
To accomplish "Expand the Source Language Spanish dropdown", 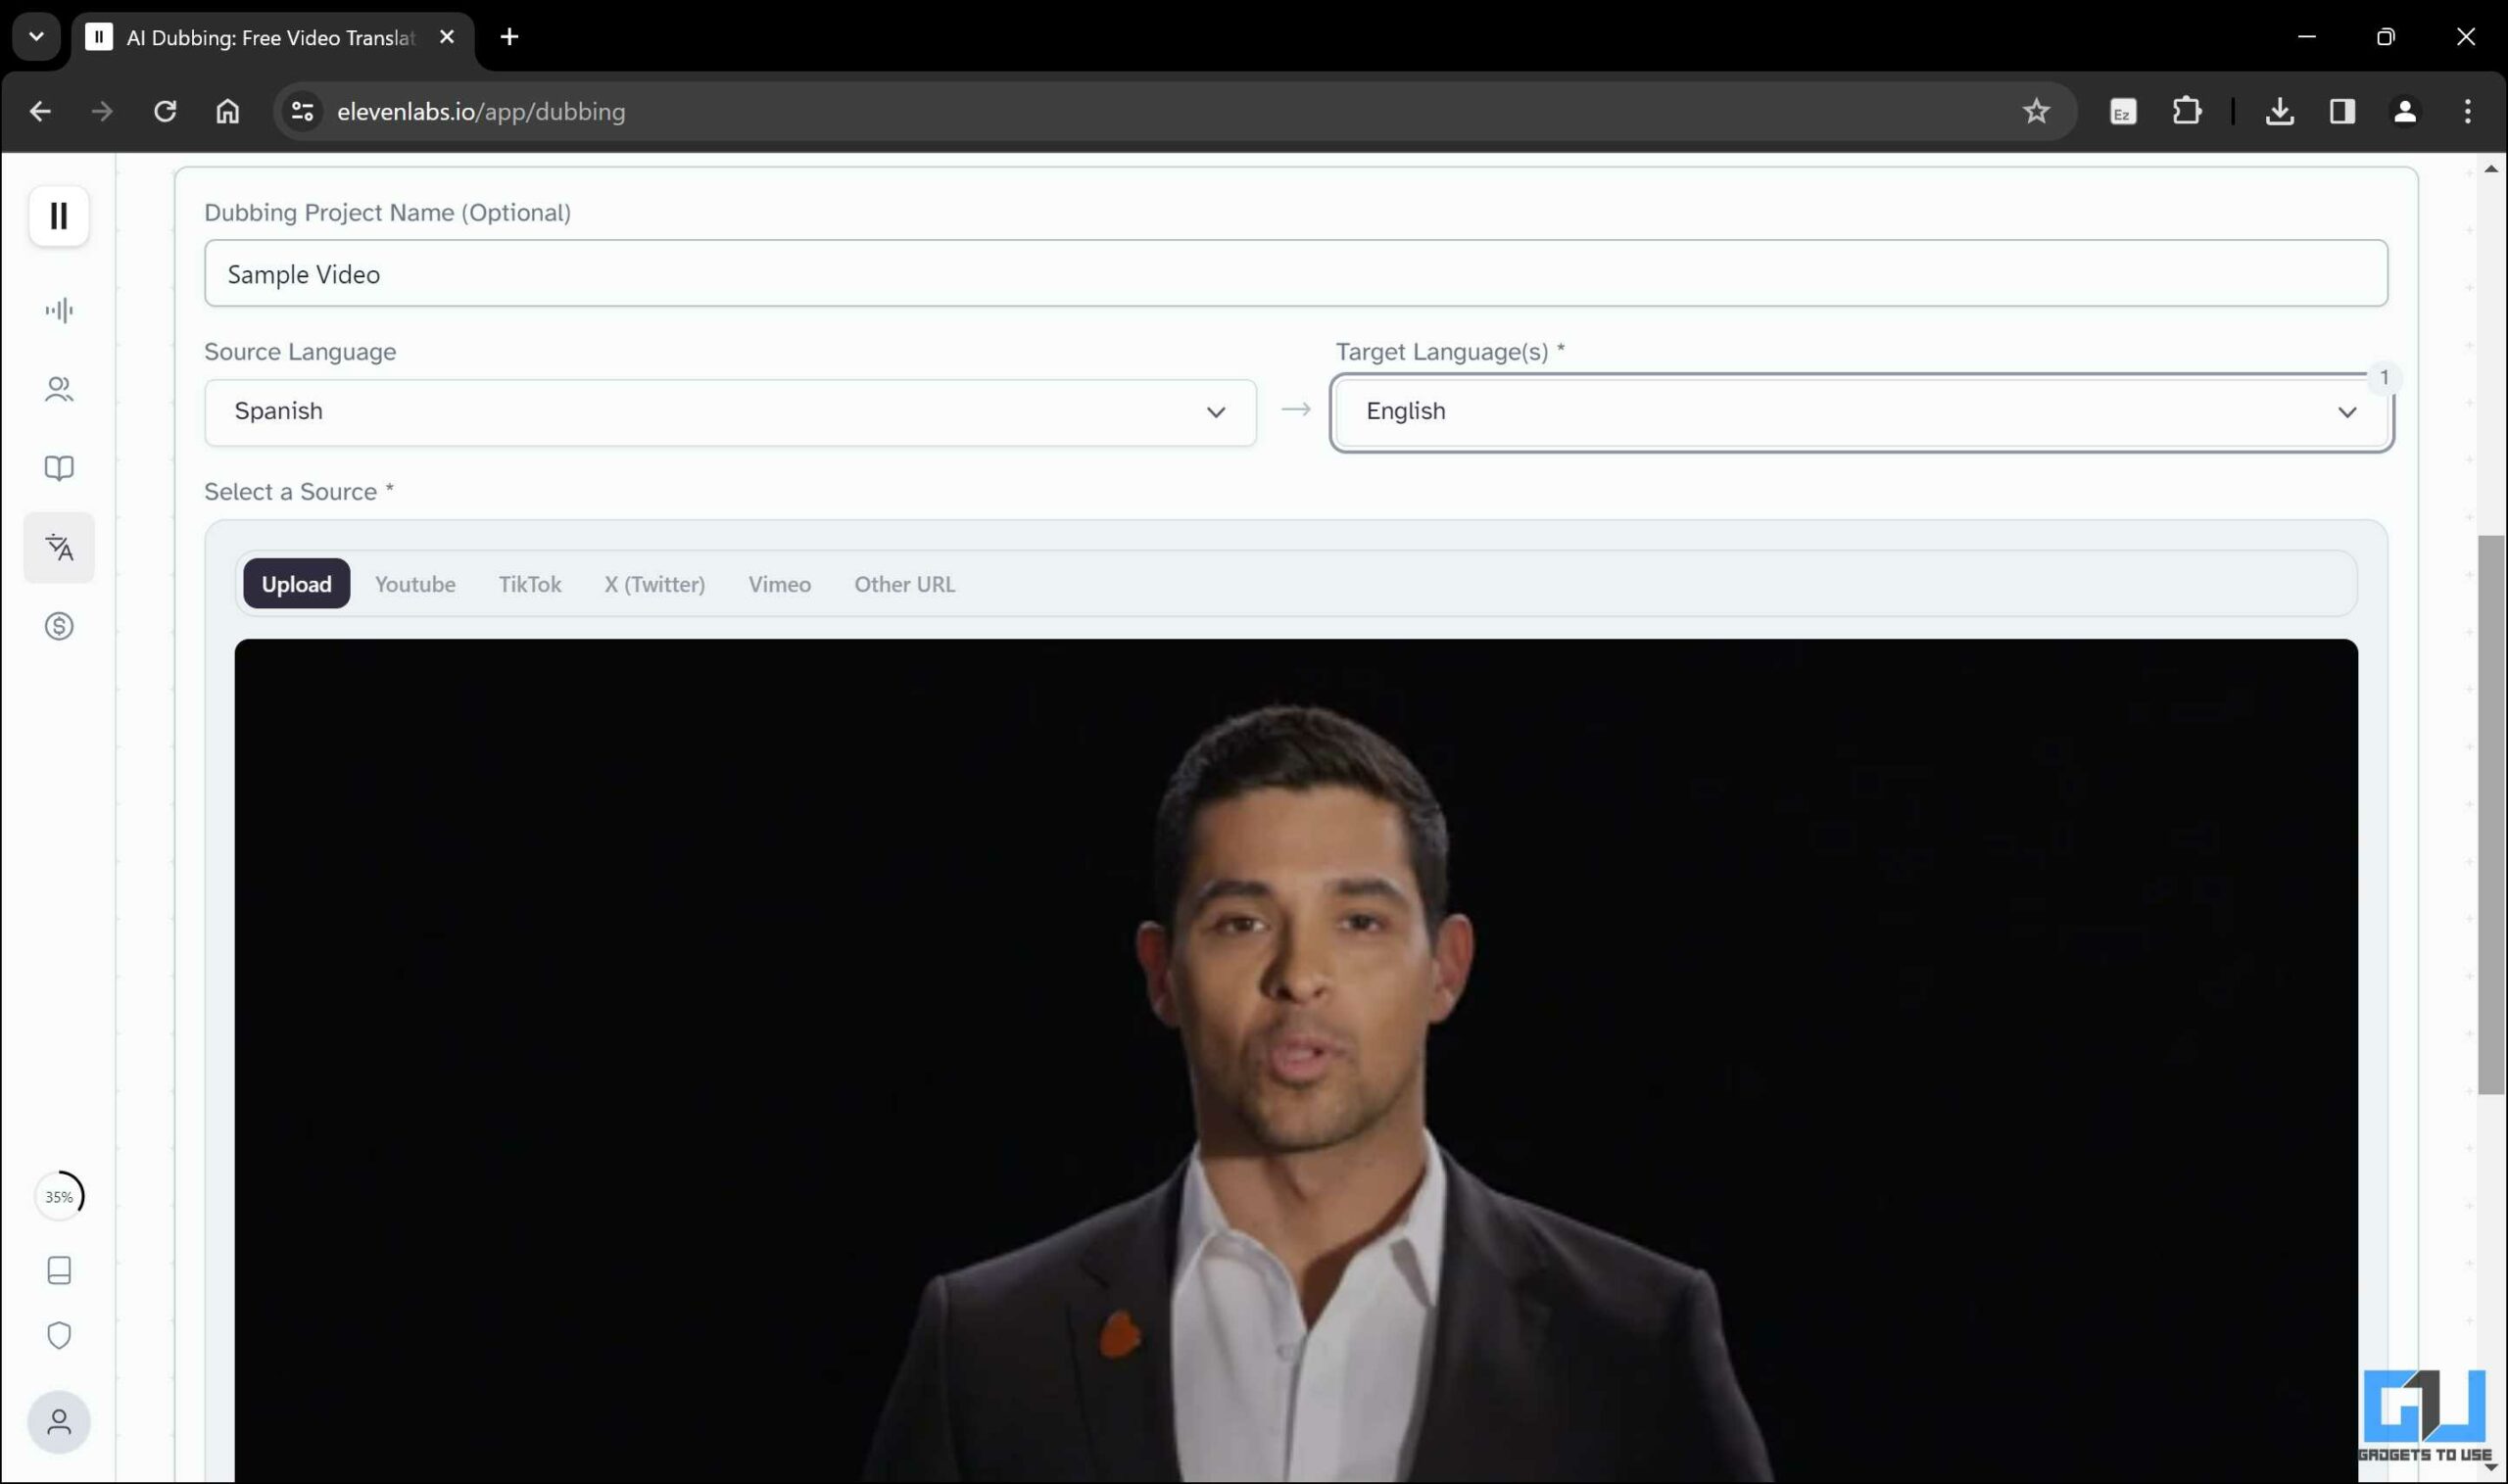I will (x=729, y=412).
